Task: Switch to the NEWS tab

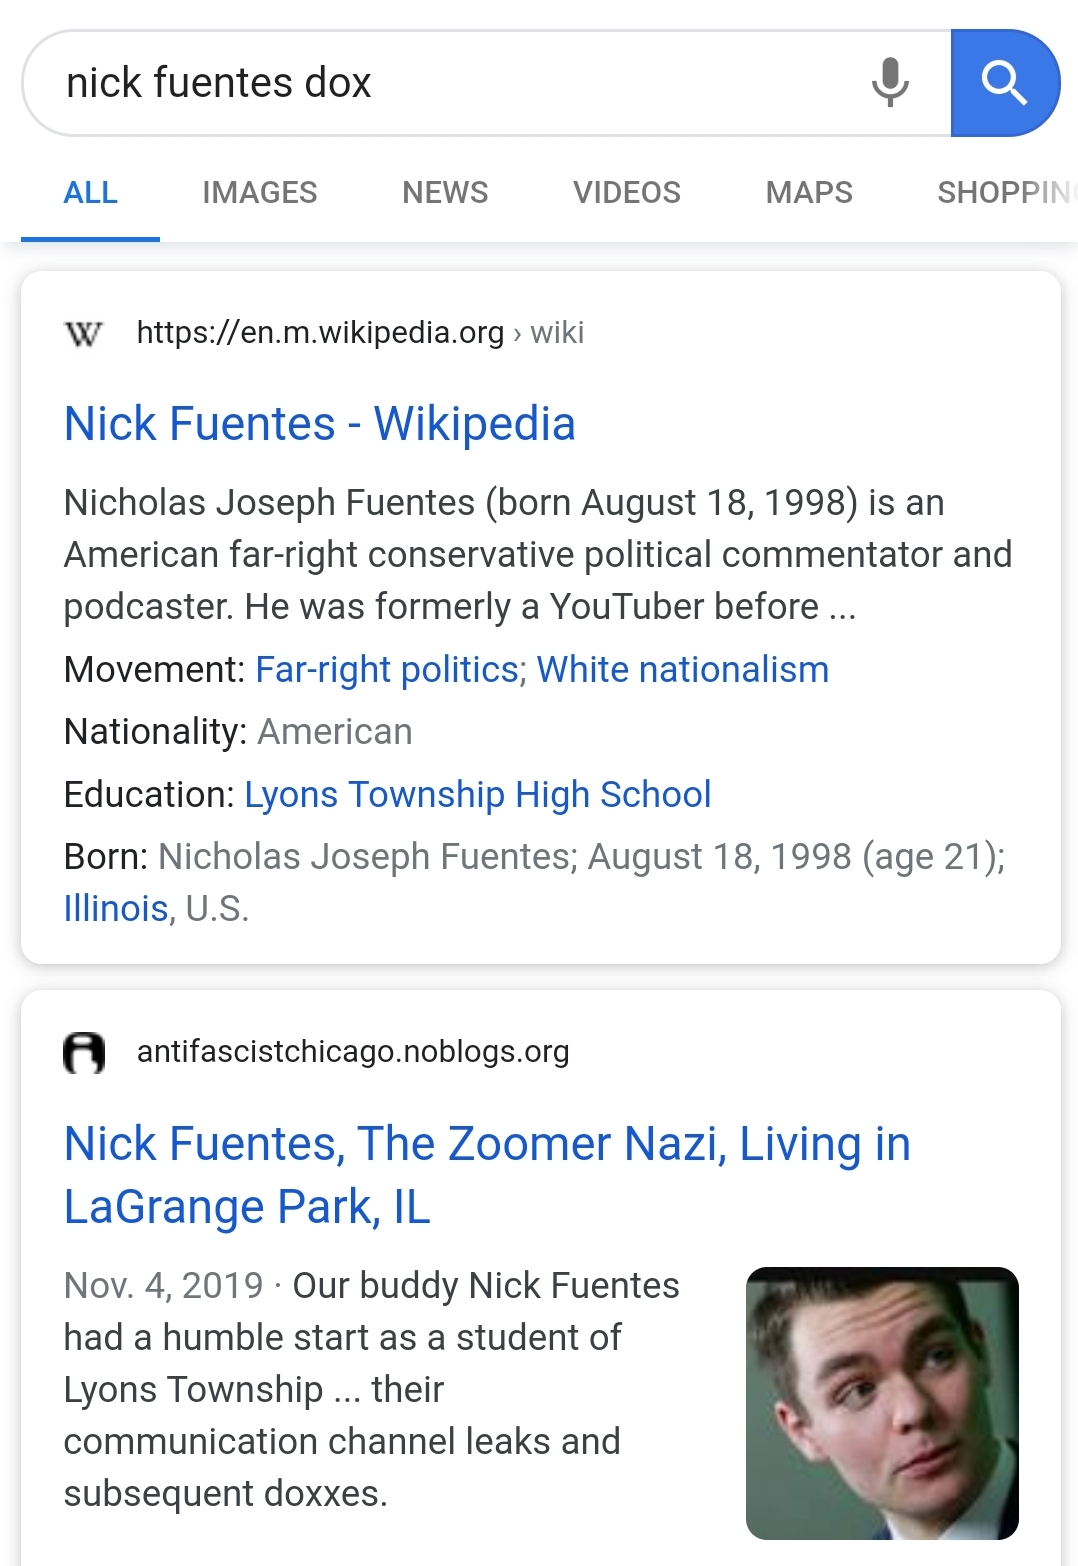Action: 445,192
